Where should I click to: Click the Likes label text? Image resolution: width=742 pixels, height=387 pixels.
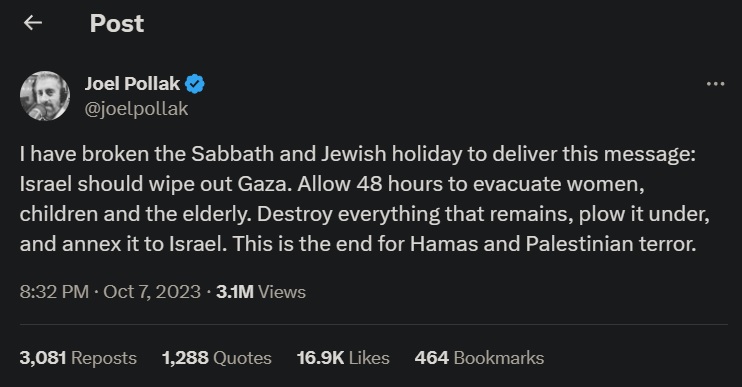coord(369,358)
